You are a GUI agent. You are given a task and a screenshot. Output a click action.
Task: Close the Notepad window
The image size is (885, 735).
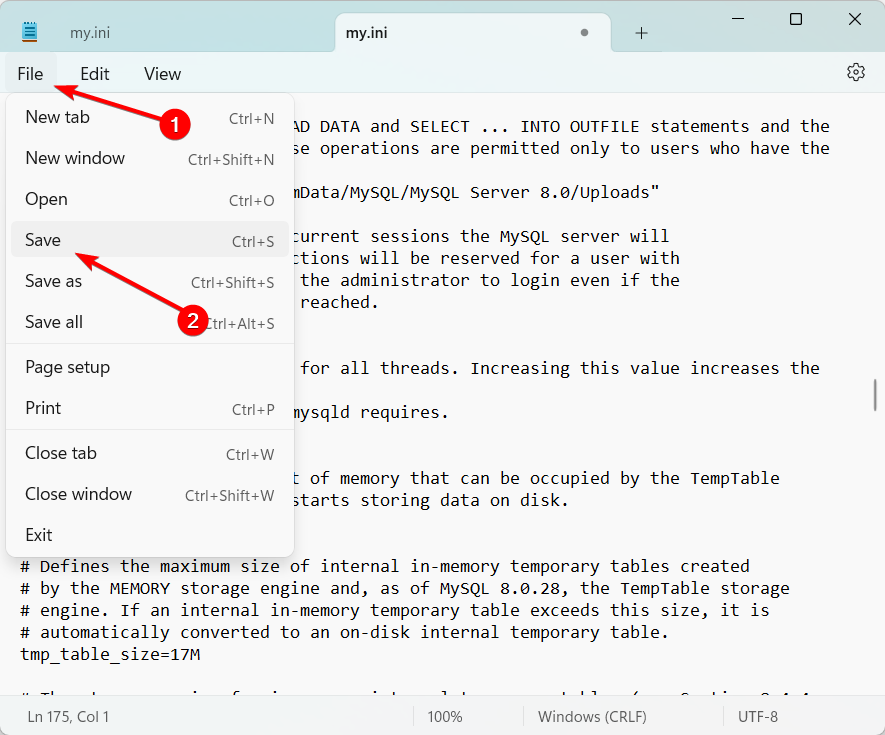(x=855, y=19)
